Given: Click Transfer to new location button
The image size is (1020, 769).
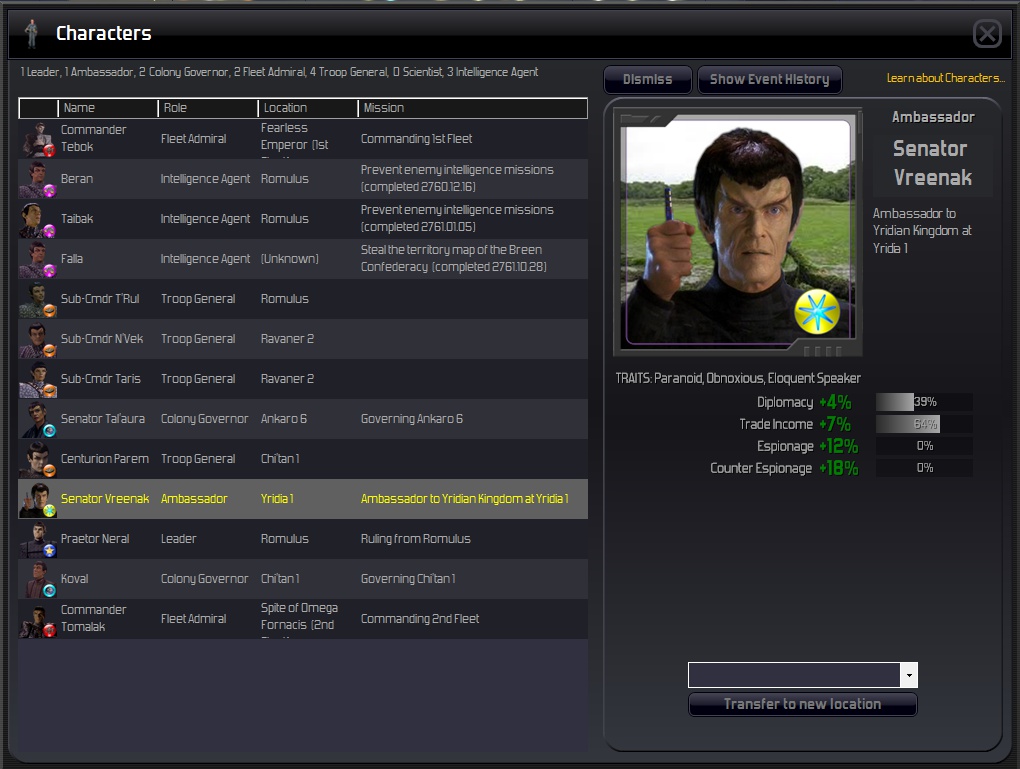Looking at the screenshot, I should [x=803, y=704].
